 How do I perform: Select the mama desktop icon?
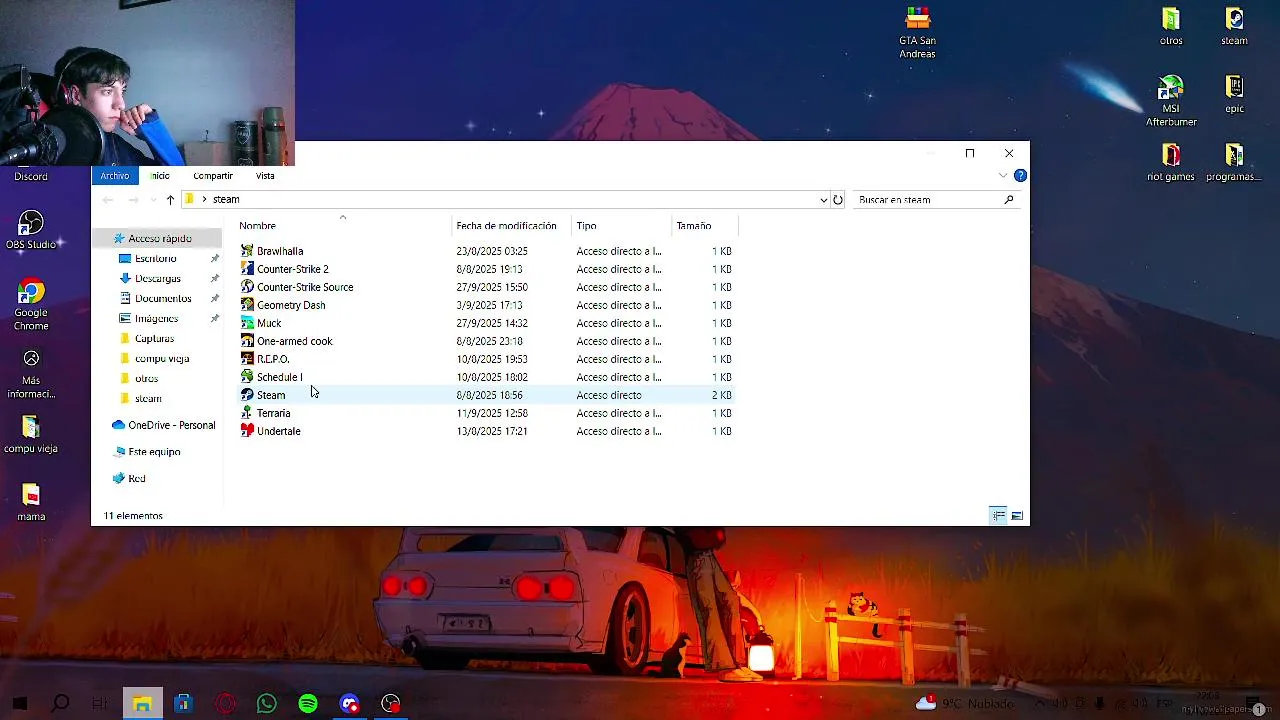point(31,503)
